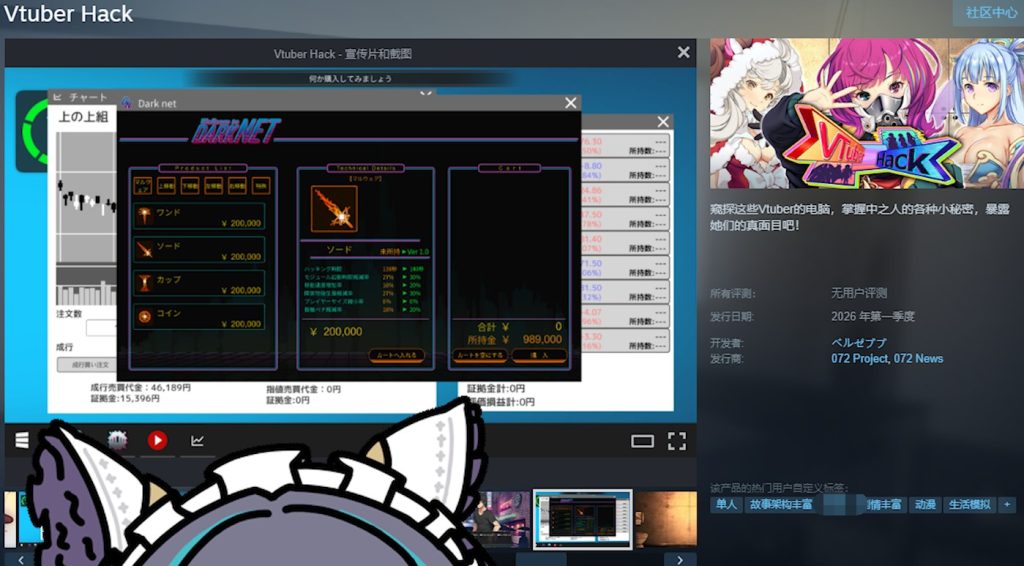Screen dimensions: 1024x566
Task: Open developer ベルゼブブ link
Action: (859, 343)
